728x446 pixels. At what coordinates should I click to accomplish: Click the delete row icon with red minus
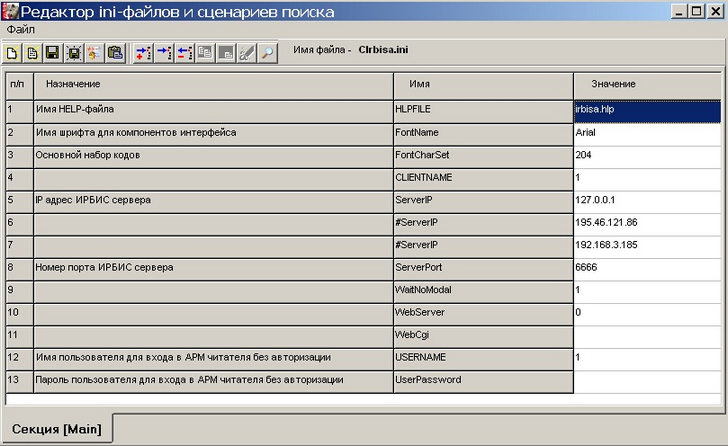[184, 52]
